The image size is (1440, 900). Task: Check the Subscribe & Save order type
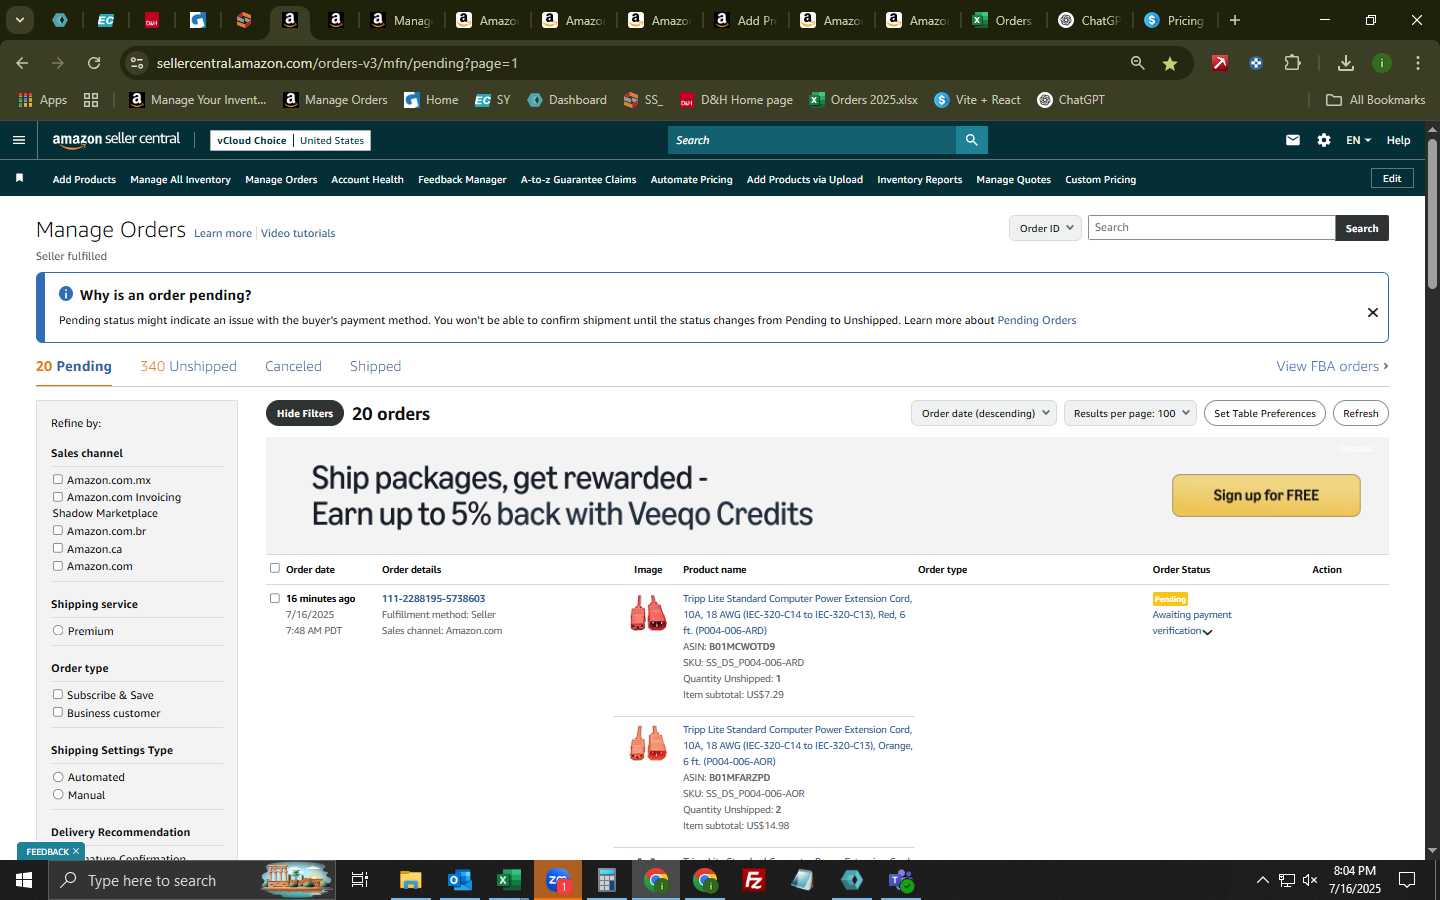pyautogui.click(x=58, y=694)
